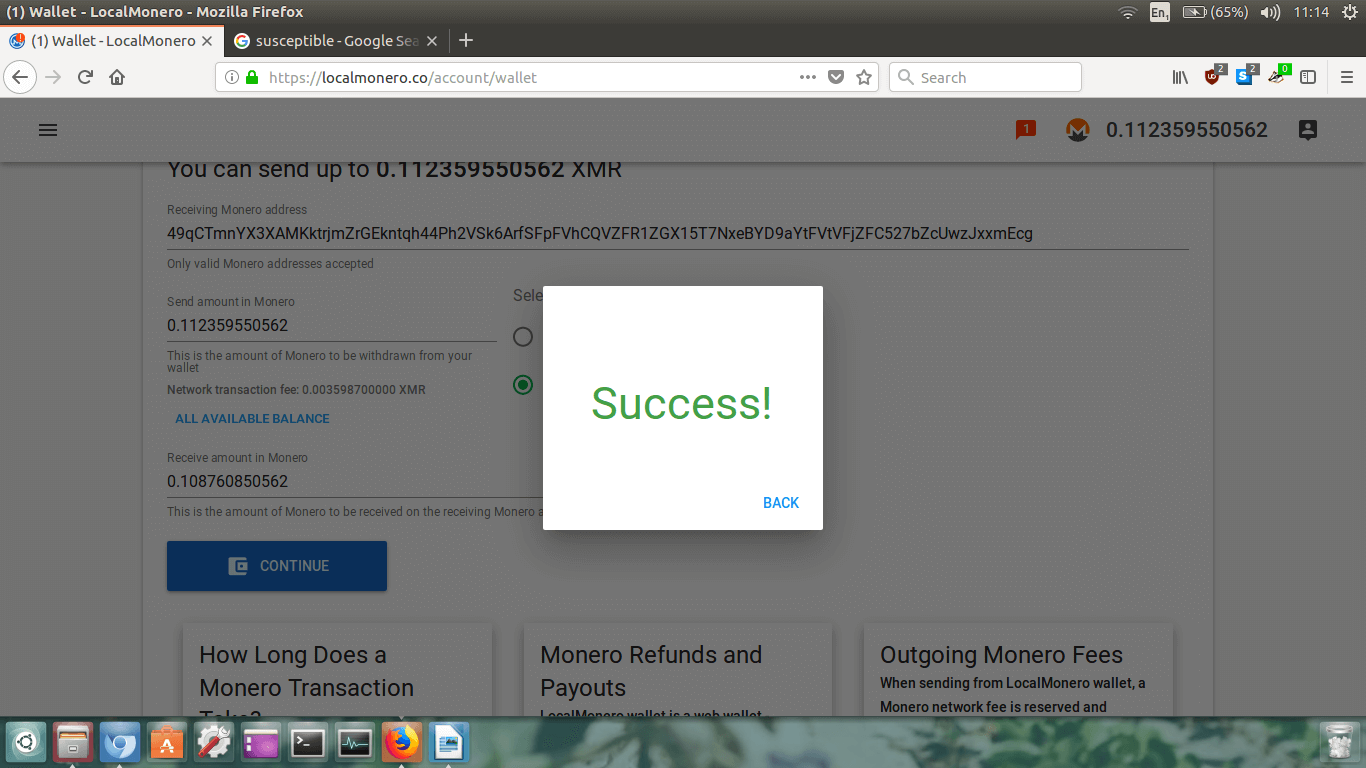Click Outgoing Monero Fees card heading

click(1001, 655)
